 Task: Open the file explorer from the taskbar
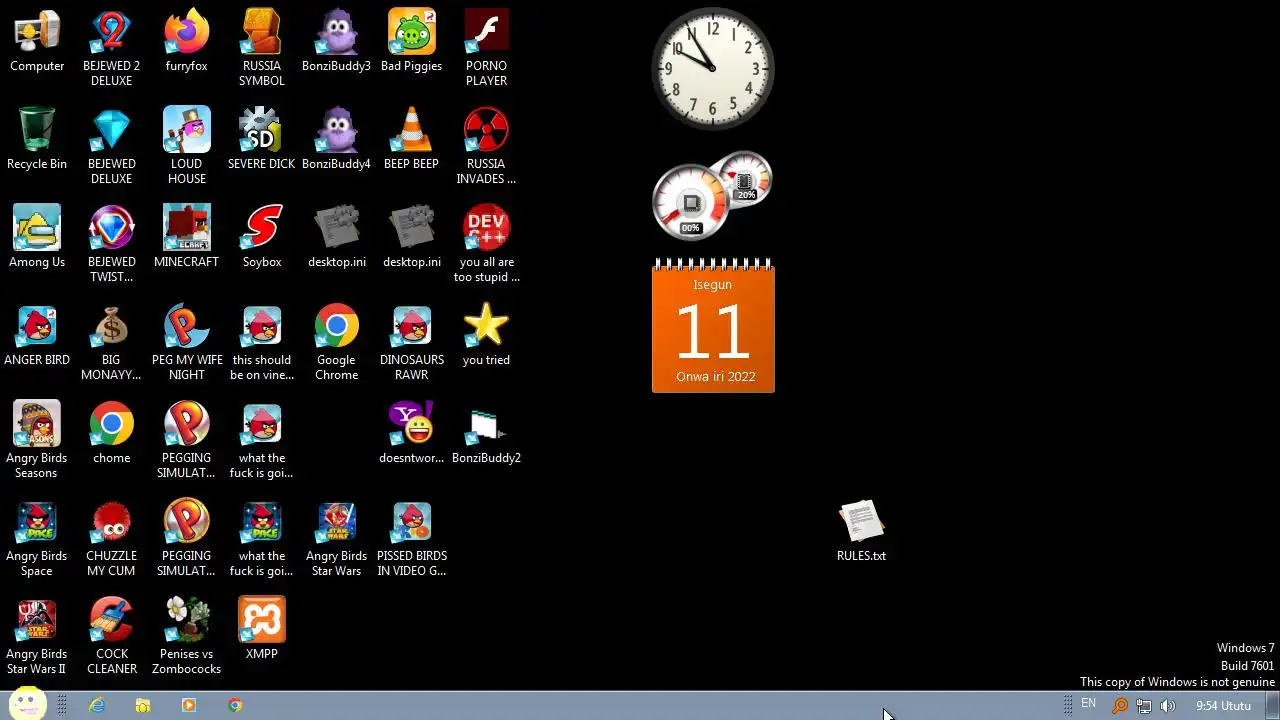pyautogui.click(x=143, y=705)
